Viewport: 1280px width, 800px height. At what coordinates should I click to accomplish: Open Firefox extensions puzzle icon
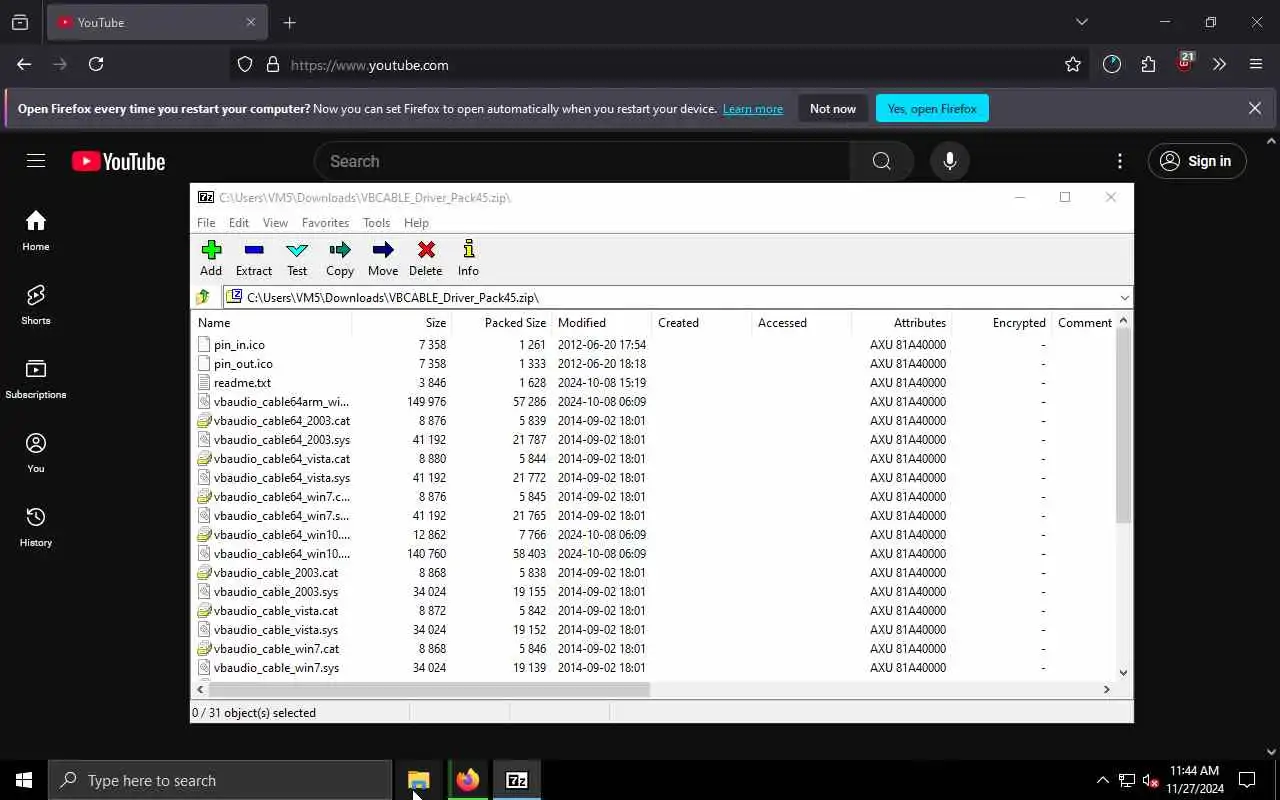point(1148,64)
